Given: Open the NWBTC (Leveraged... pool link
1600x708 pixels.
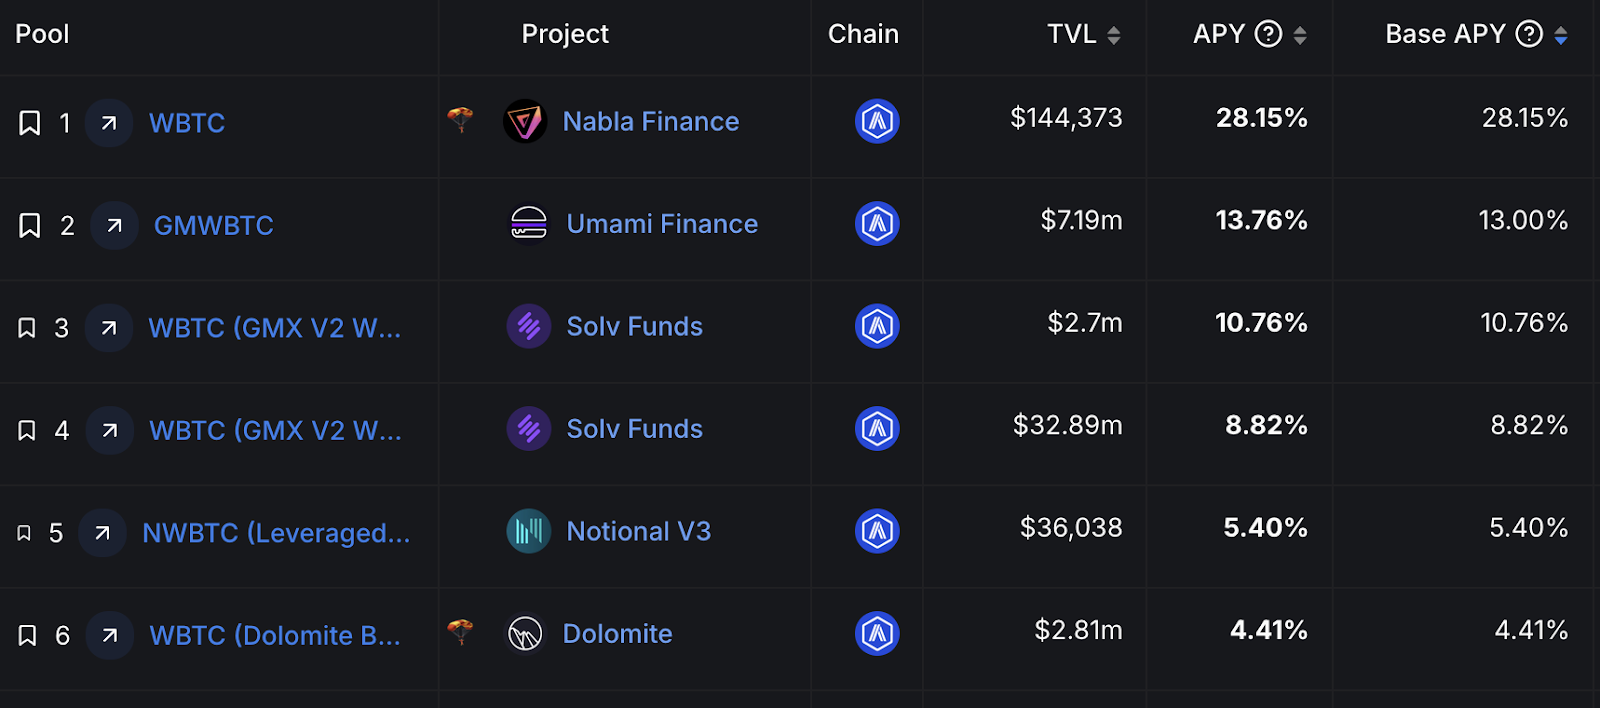Looking at the screenshot, I should pos(276,533).
